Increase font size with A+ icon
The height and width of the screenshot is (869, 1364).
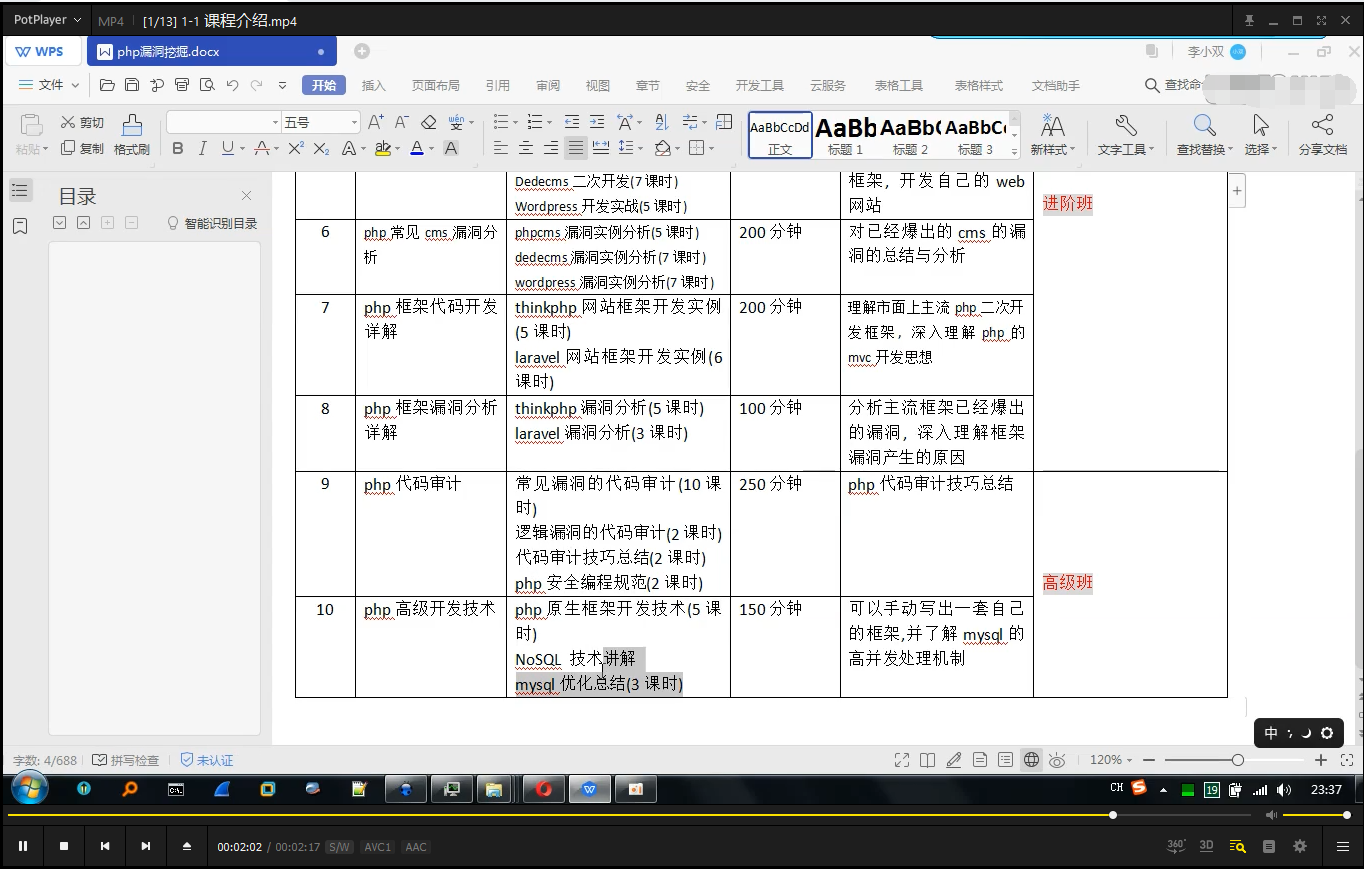point(376,122)
